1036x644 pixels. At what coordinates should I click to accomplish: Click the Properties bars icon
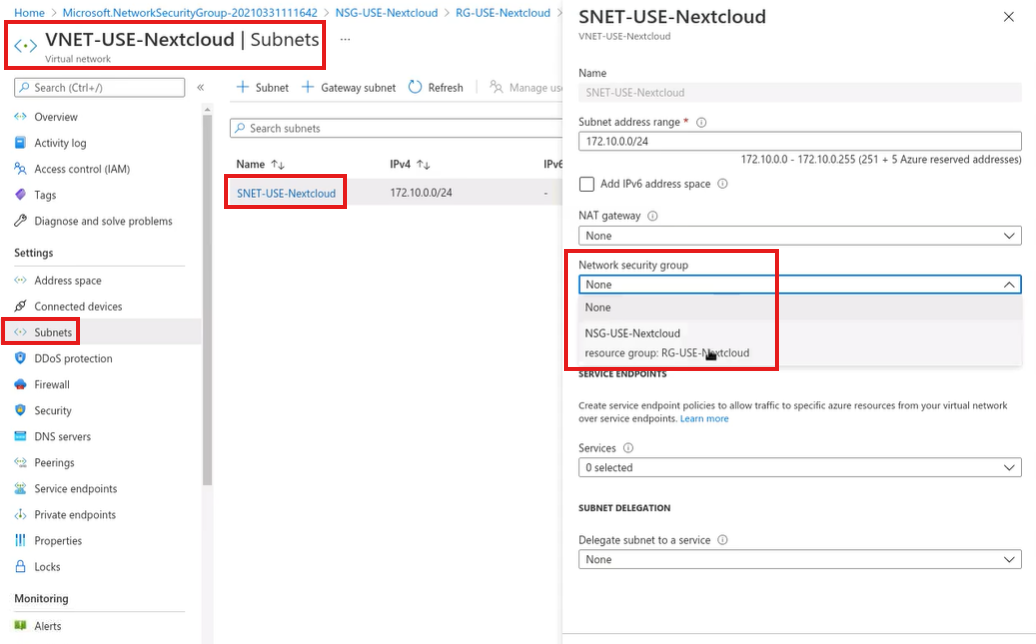tap(20, 540)
